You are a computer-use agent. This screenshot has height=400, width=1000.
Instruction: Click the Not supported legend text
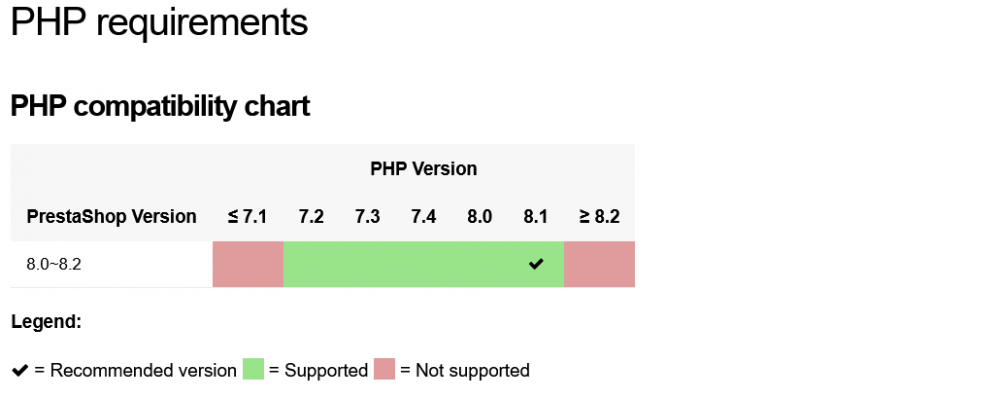click(464, 371)
